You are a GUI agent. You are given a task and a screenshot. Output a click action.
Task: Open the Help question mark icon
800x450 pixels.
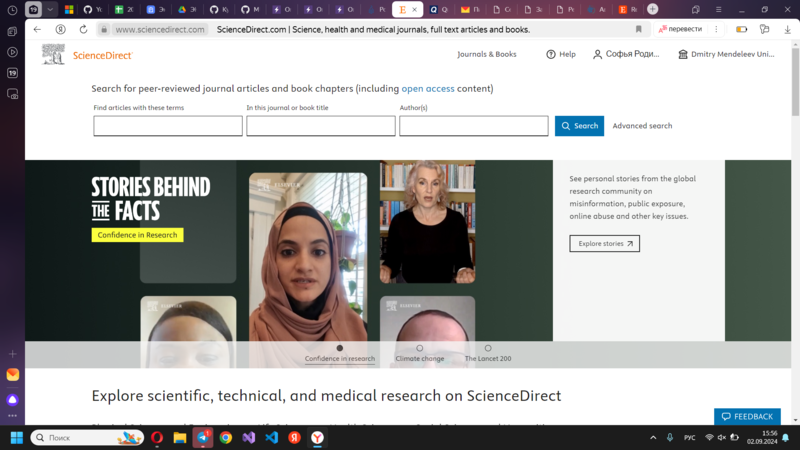(x=551, y=54)
